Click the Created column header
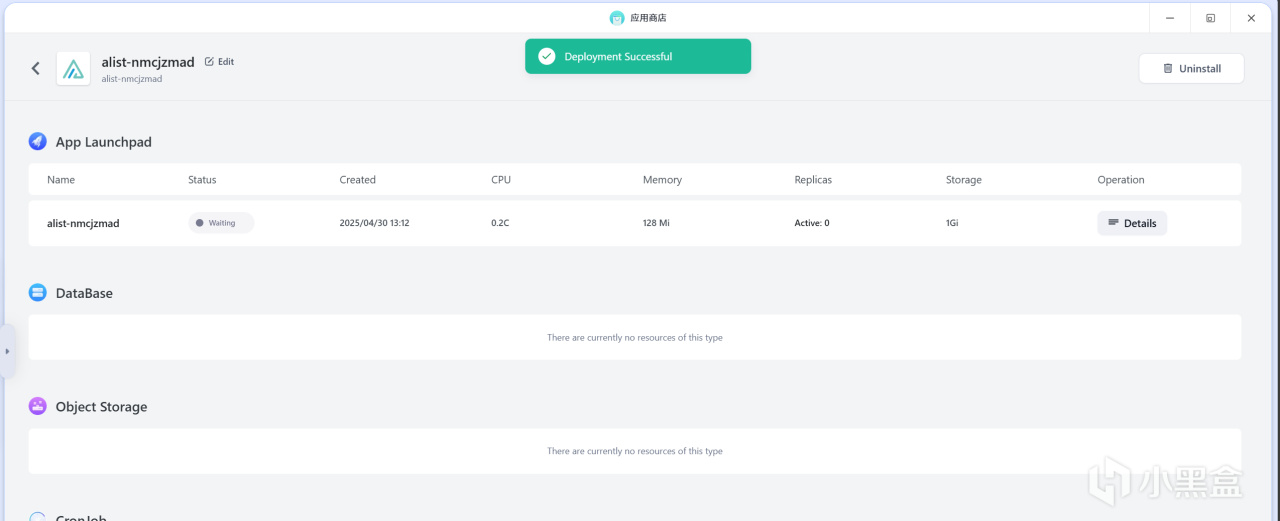Image resolution: width=1280 pixels, height=521 pixels. (357, 180)
